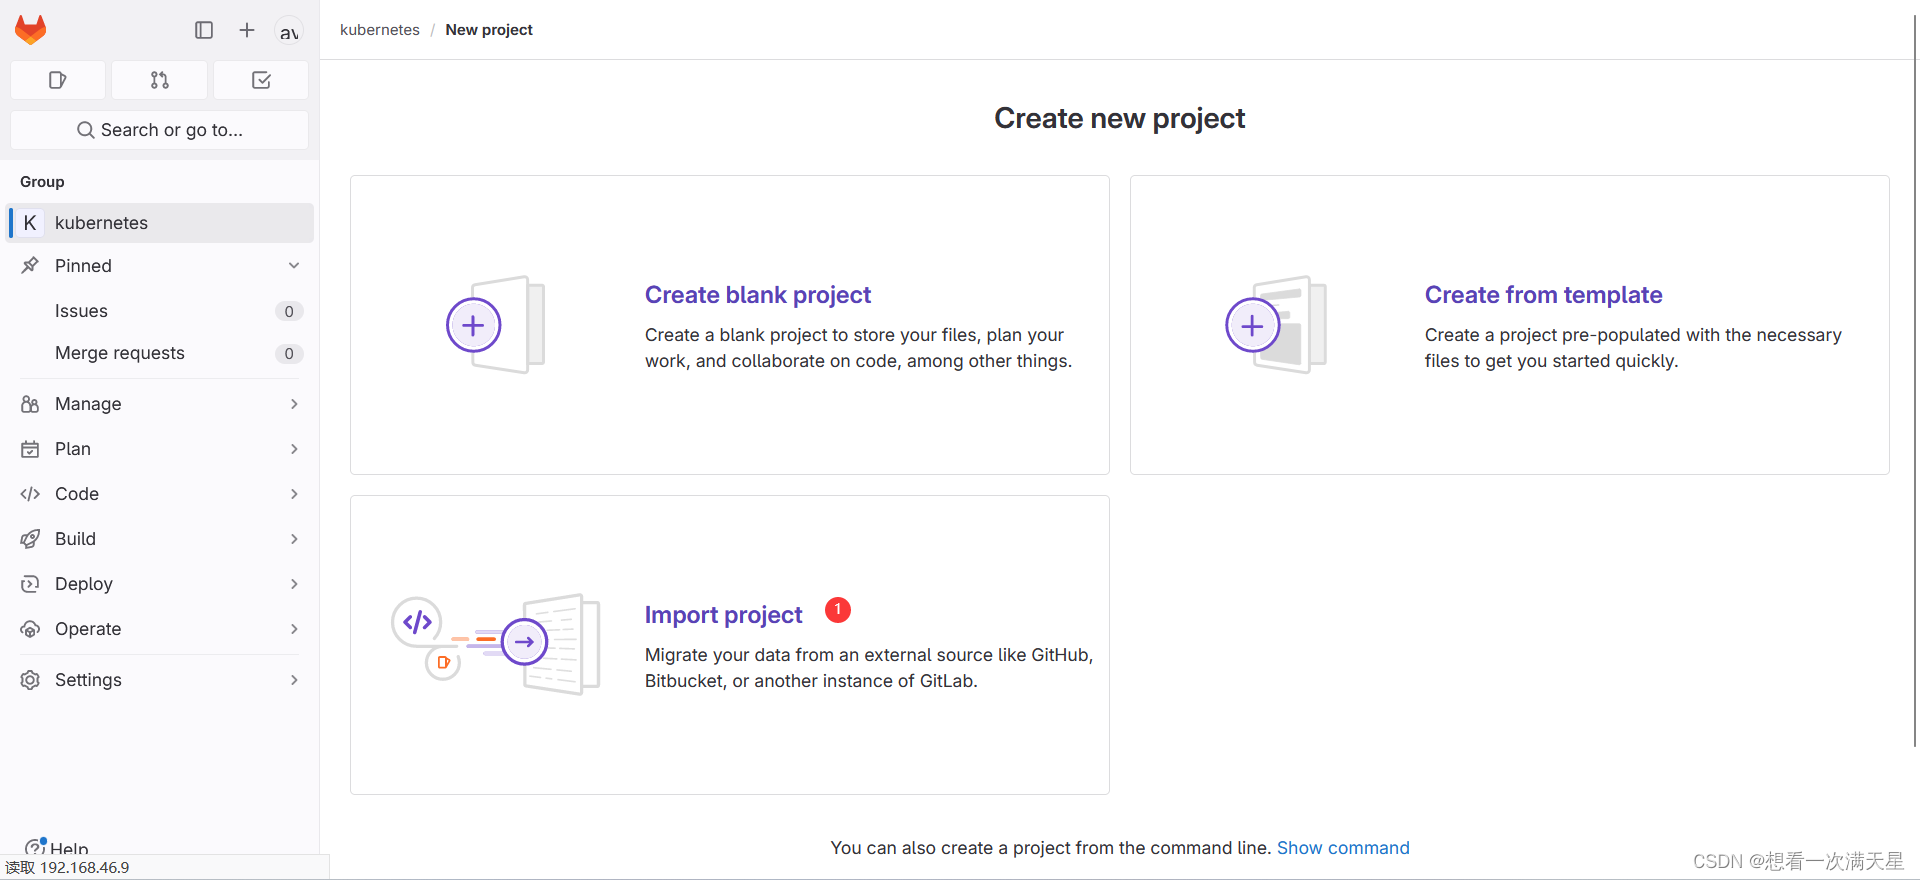Open assigned issues shortcut icon

[58, 80]
